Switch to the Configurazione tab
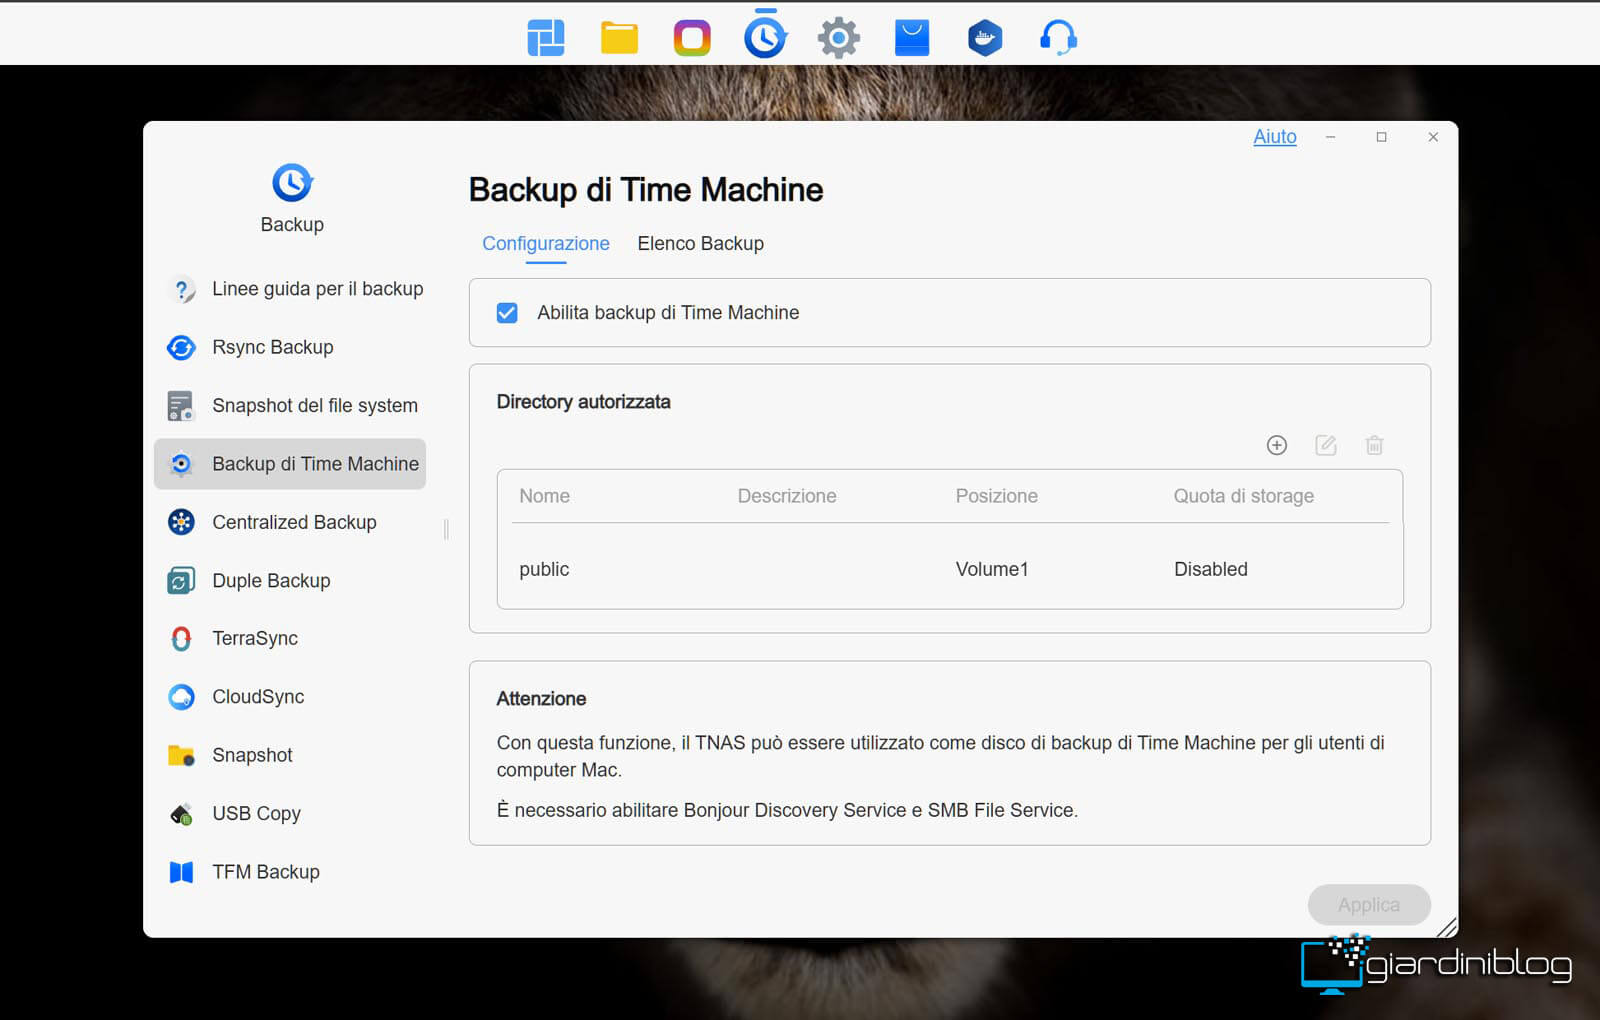The image size is (1600, 1020). coord(546,243)
